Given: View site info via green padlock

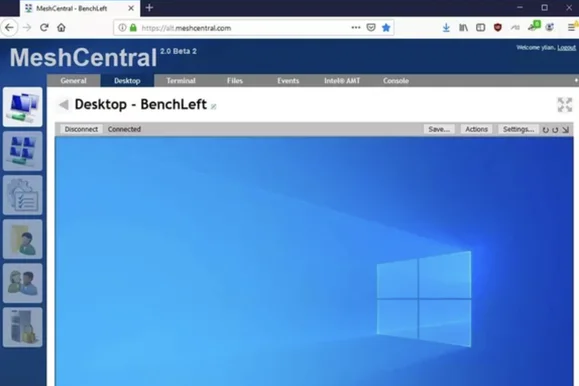Looking at the screenshot, I should [133, 28].
